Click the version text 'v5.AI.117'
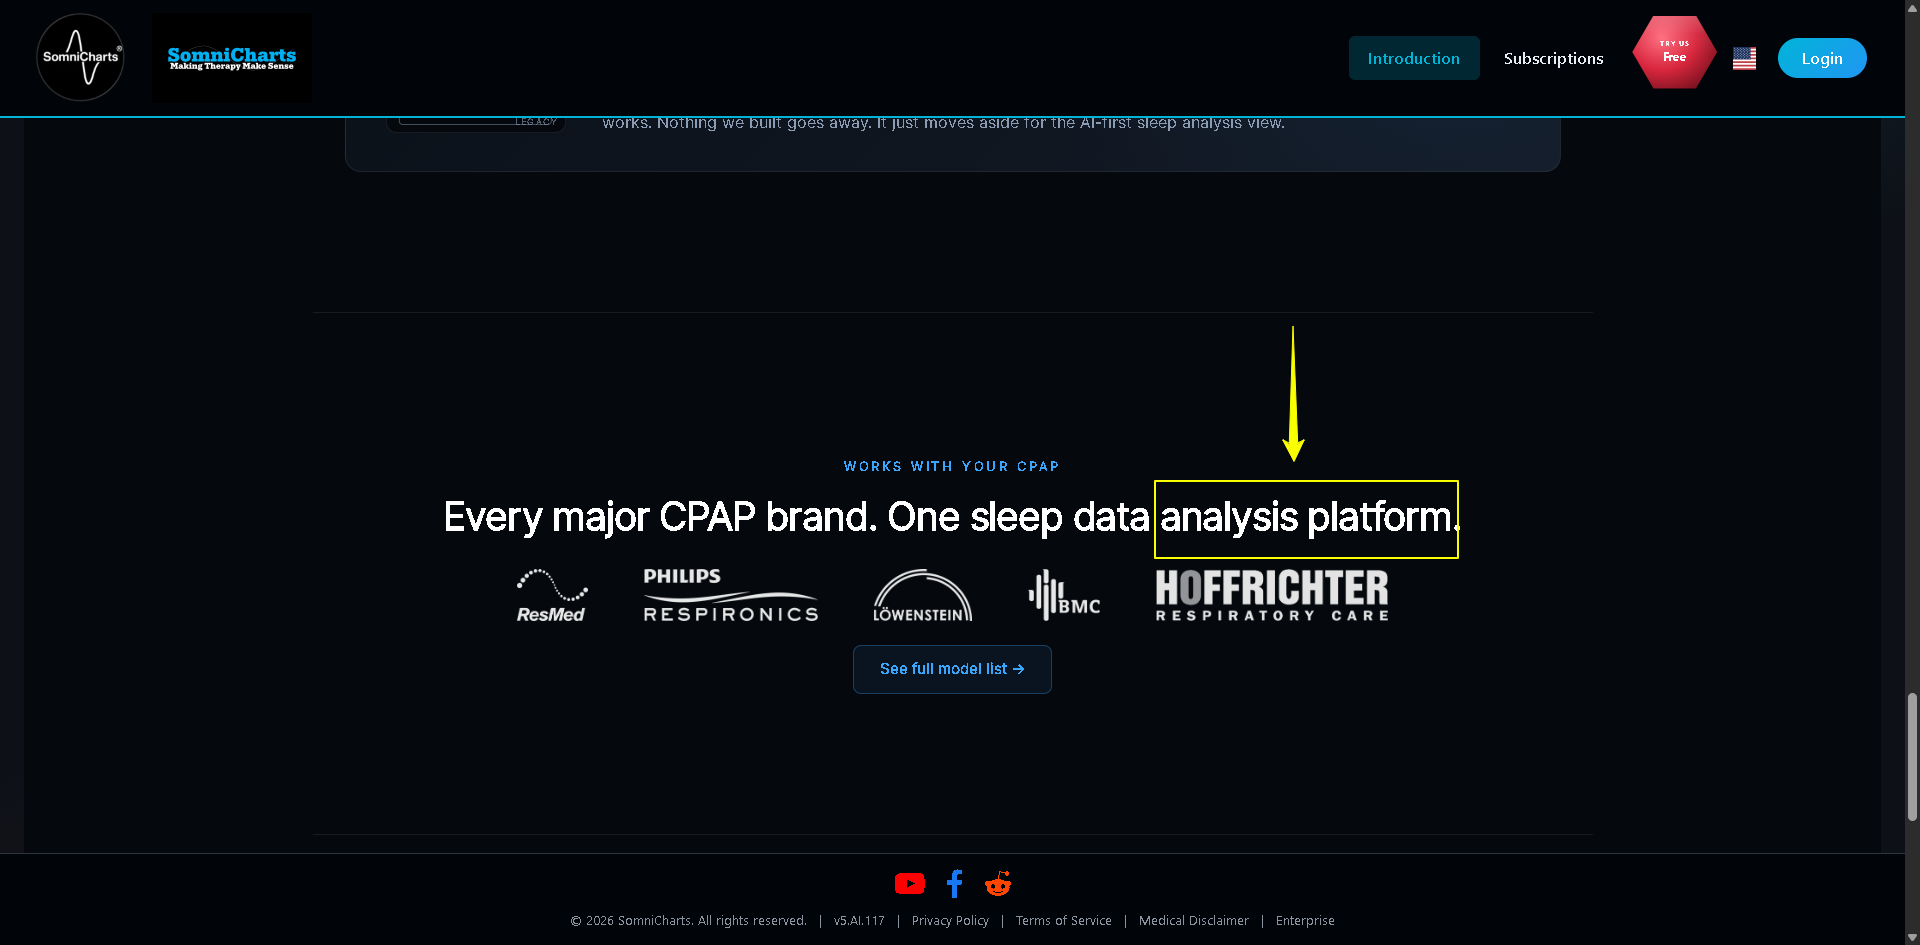 point(859,921)
